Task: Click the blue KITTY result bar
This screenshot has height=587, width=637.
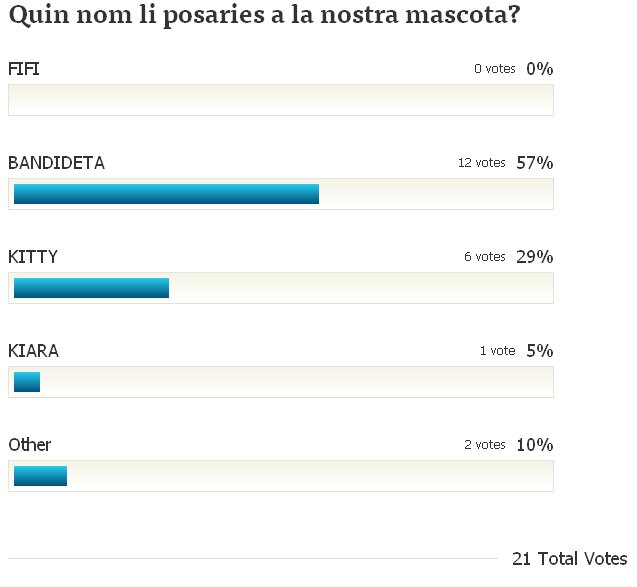Action: tap(91, 288)
